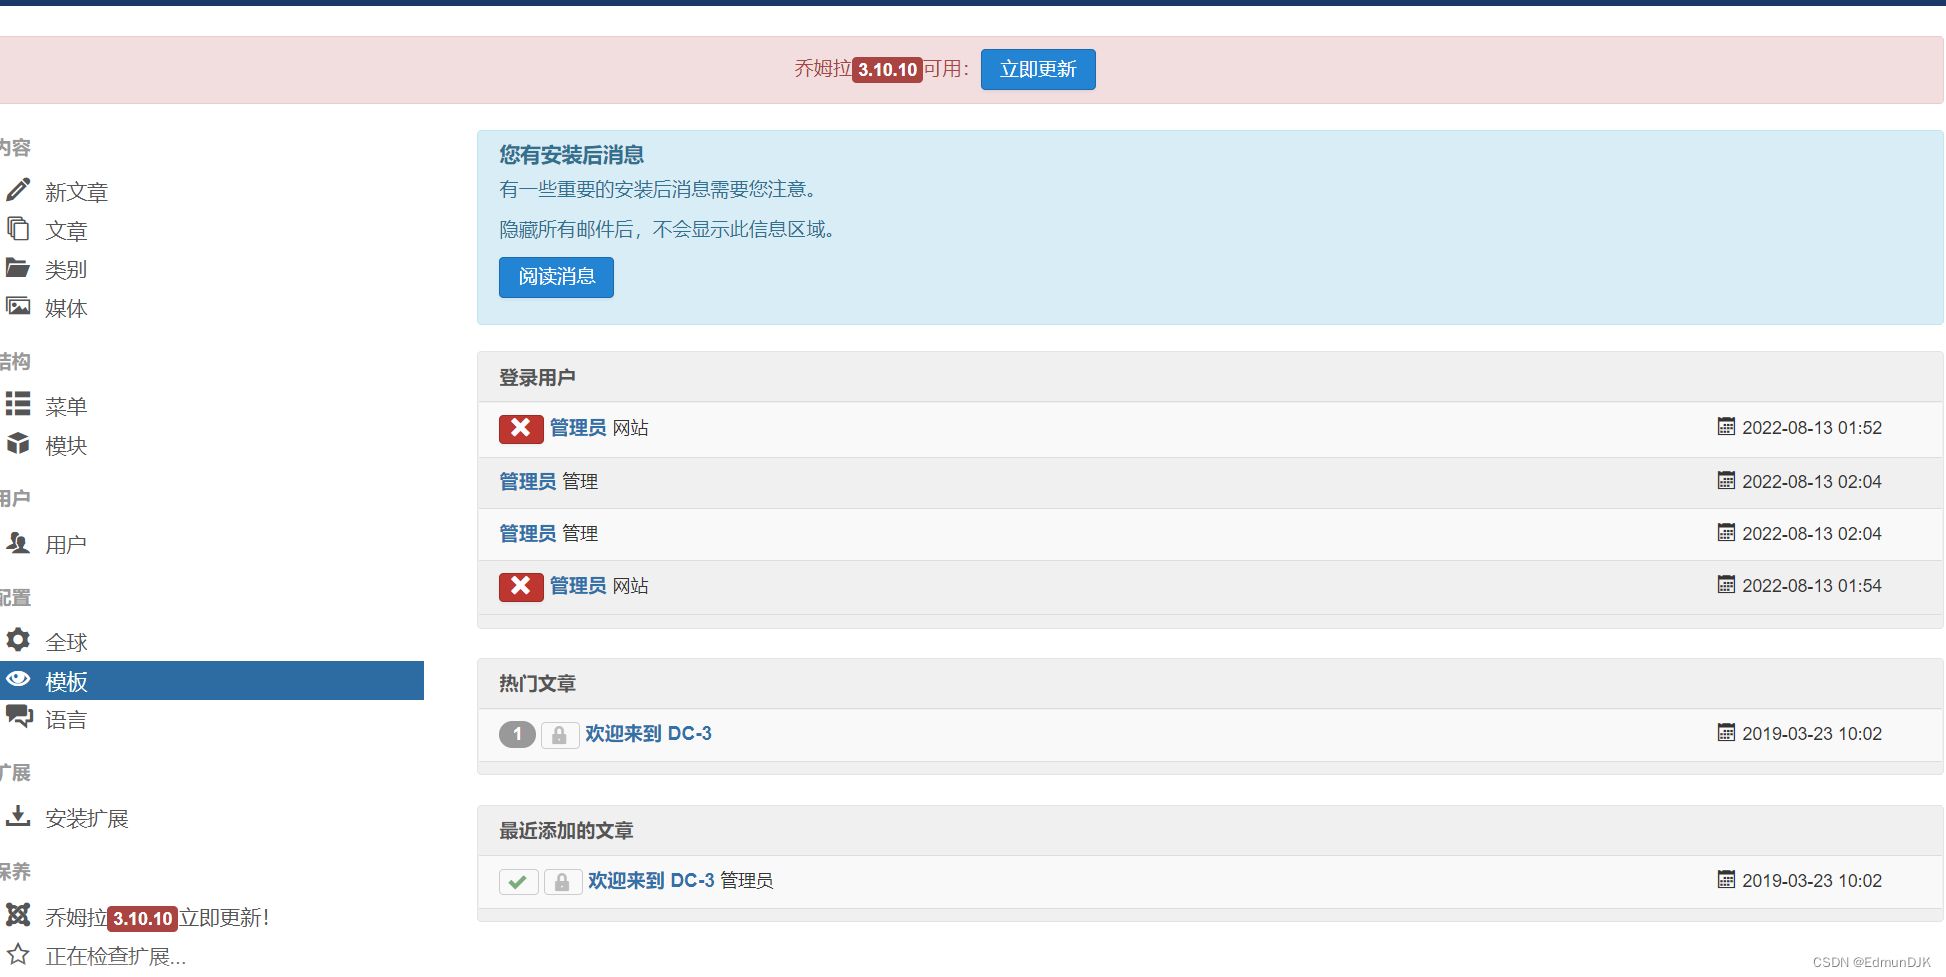Viewport: 1946px width, 977px height.
Task: Open 用户 via the user icon
Action: coord(18,542)
